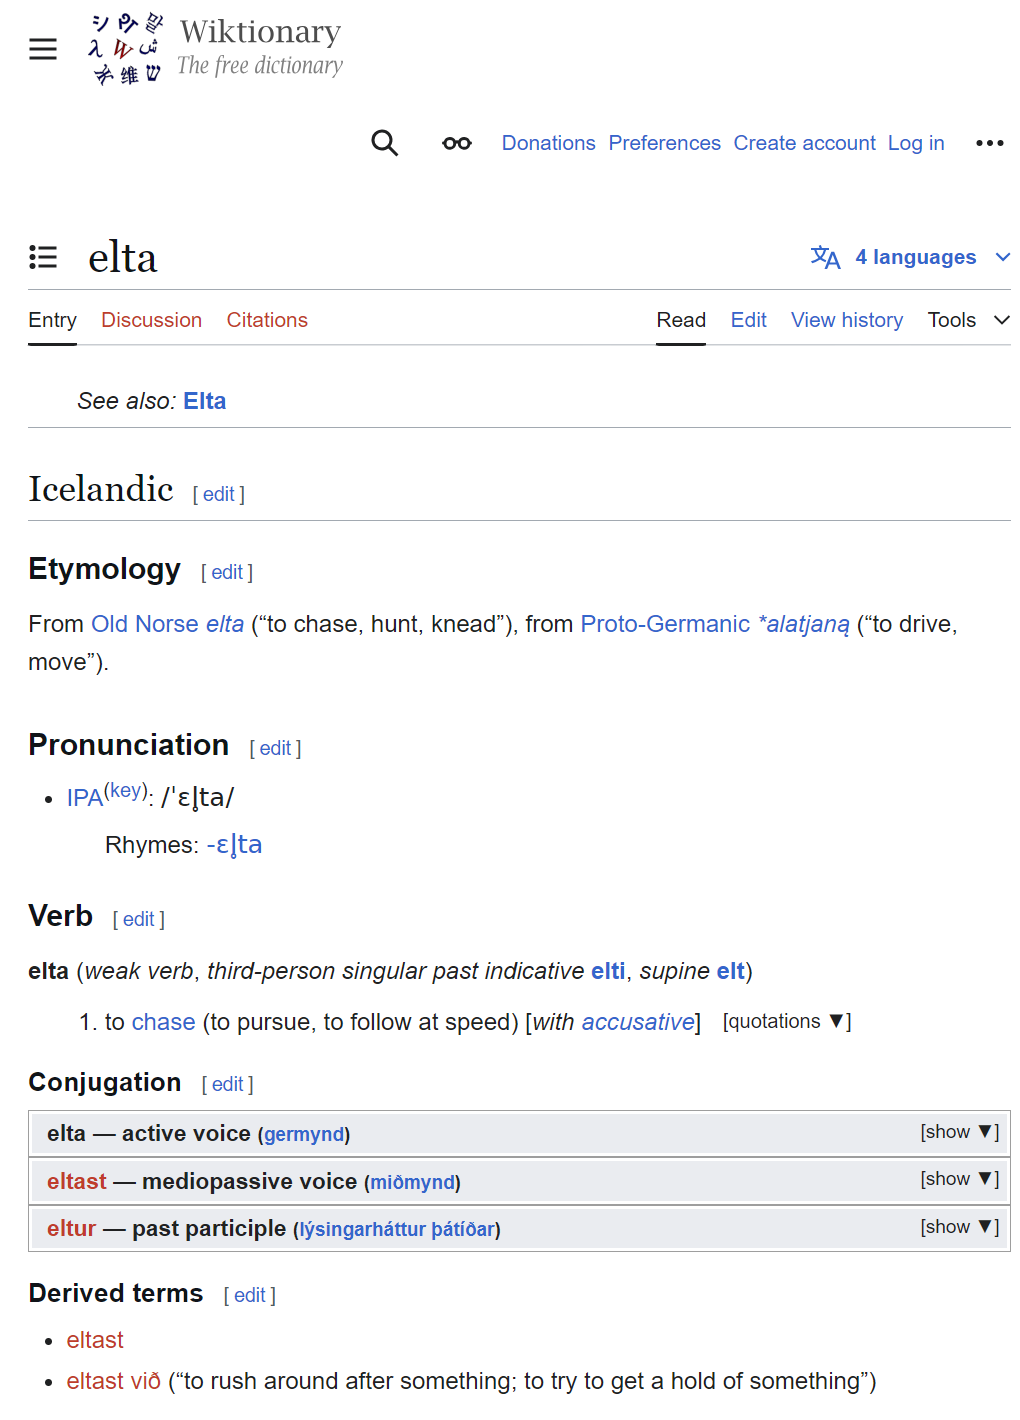The height and width of the screenshot is (1420, 1020).
Task: Open the appearance glasses icon
Action: point(457,143)
